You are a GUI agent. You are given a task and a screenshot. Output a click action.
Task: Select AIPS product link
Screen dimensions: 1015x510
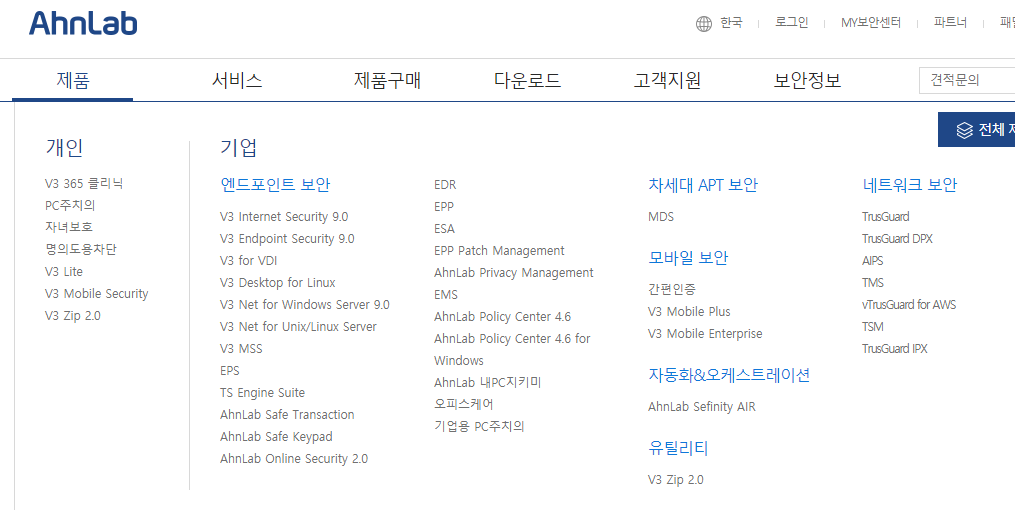coord(873,261)
